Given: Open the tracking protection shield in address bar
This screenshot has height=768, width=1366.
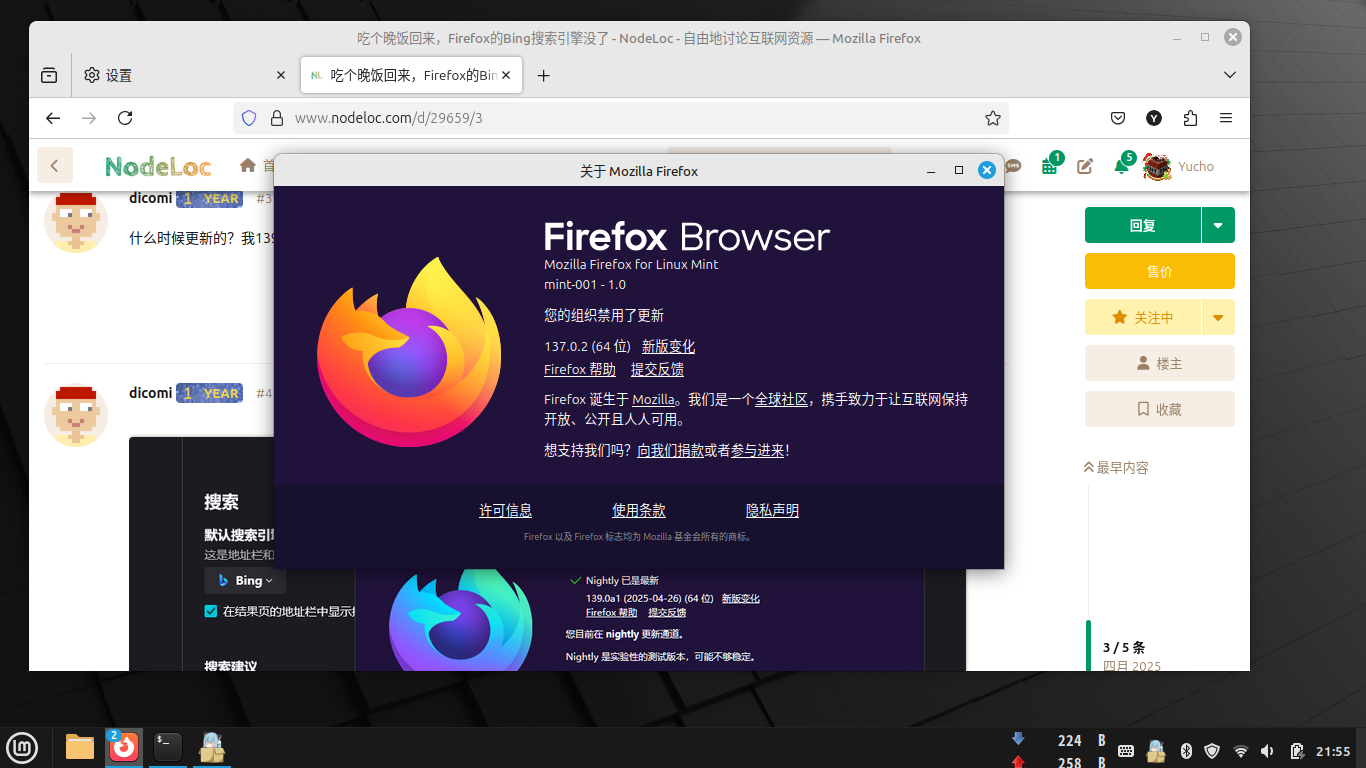Looking at the screenshot, I should coord(250,118).
